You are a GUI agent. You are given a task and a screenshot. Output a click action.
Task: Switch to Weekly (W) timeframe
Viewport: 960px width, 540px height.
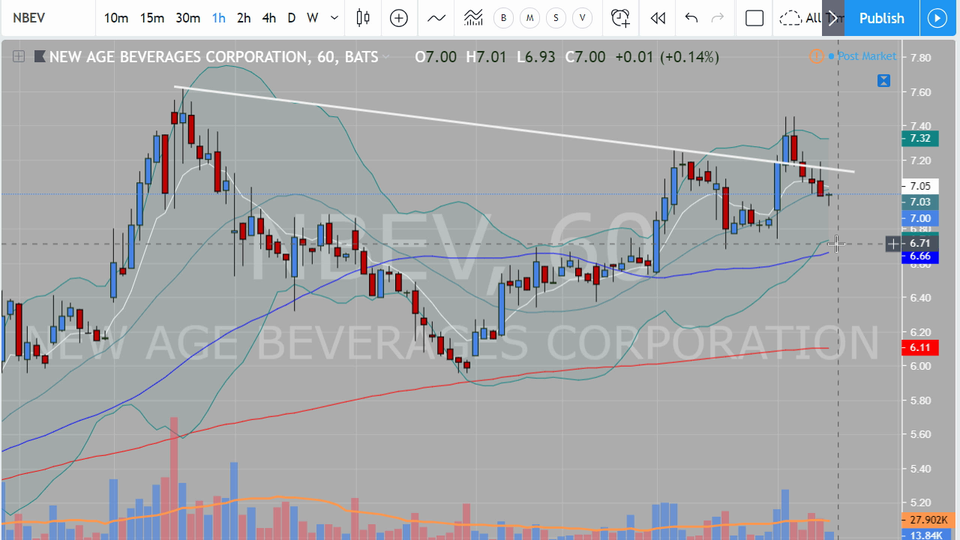[x=313, y=18]
